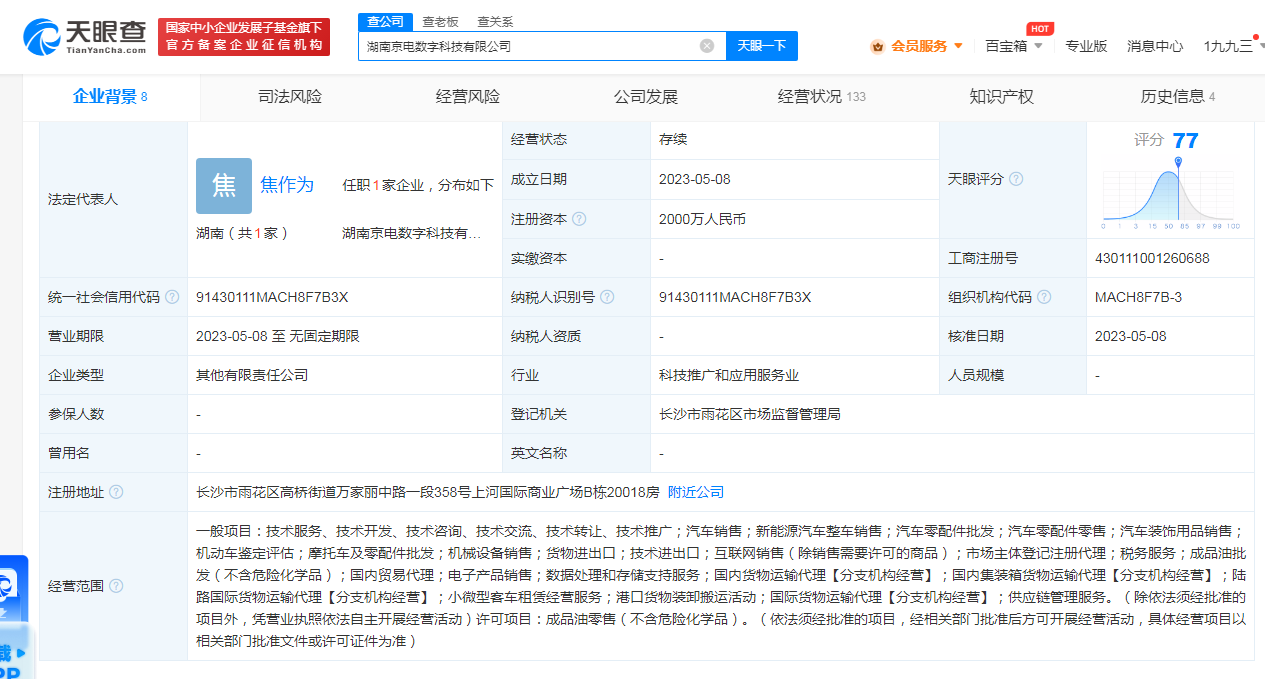Click the 登记机关 value 长沙市雨花区市场监督管理局
Image resolution: width=1265 pixels, height=679 pixels.
[x=750, y=414]
